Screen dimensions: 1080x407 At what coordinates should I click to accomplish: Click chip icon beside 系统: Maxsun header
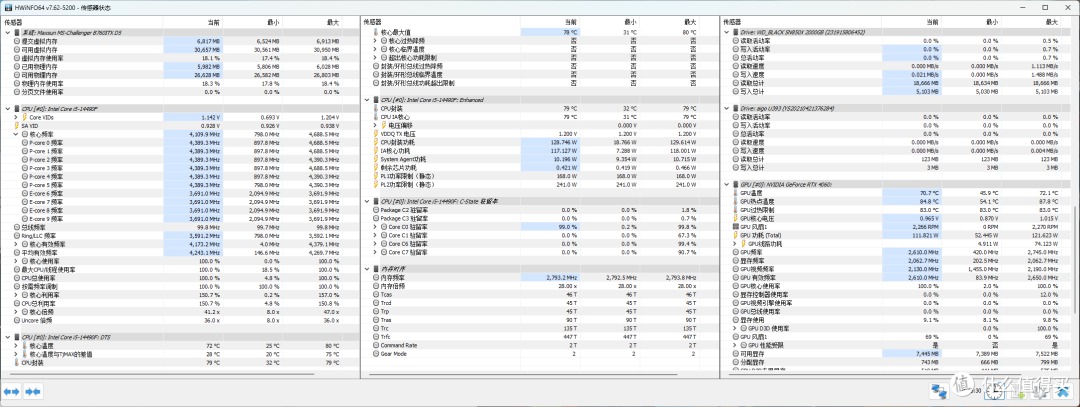click(x=17, y=32)
